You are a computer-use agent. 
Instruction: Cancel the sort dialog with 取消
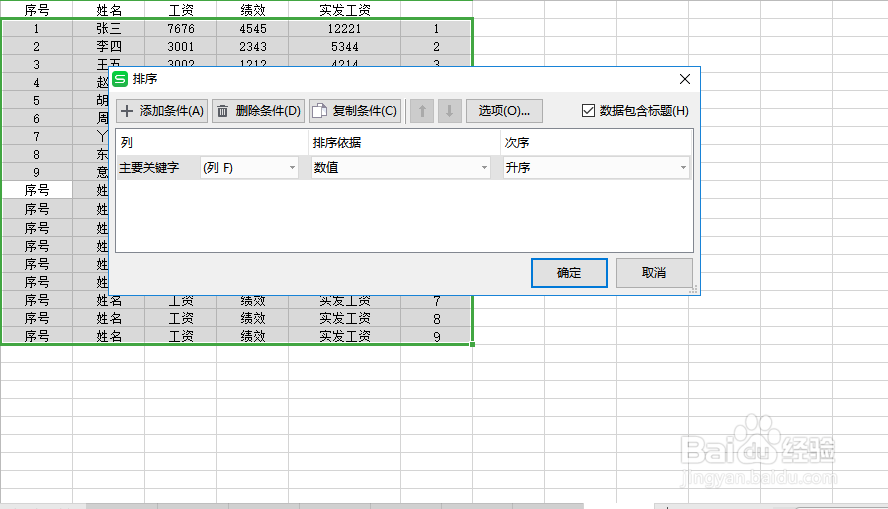654,273
